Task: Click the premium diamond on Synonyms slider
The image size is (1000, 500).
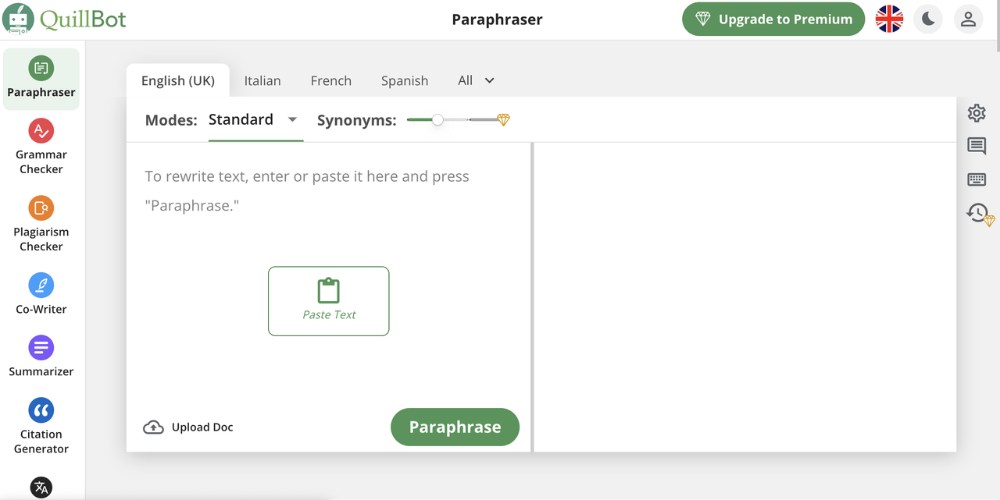Action: pos(503,120)
